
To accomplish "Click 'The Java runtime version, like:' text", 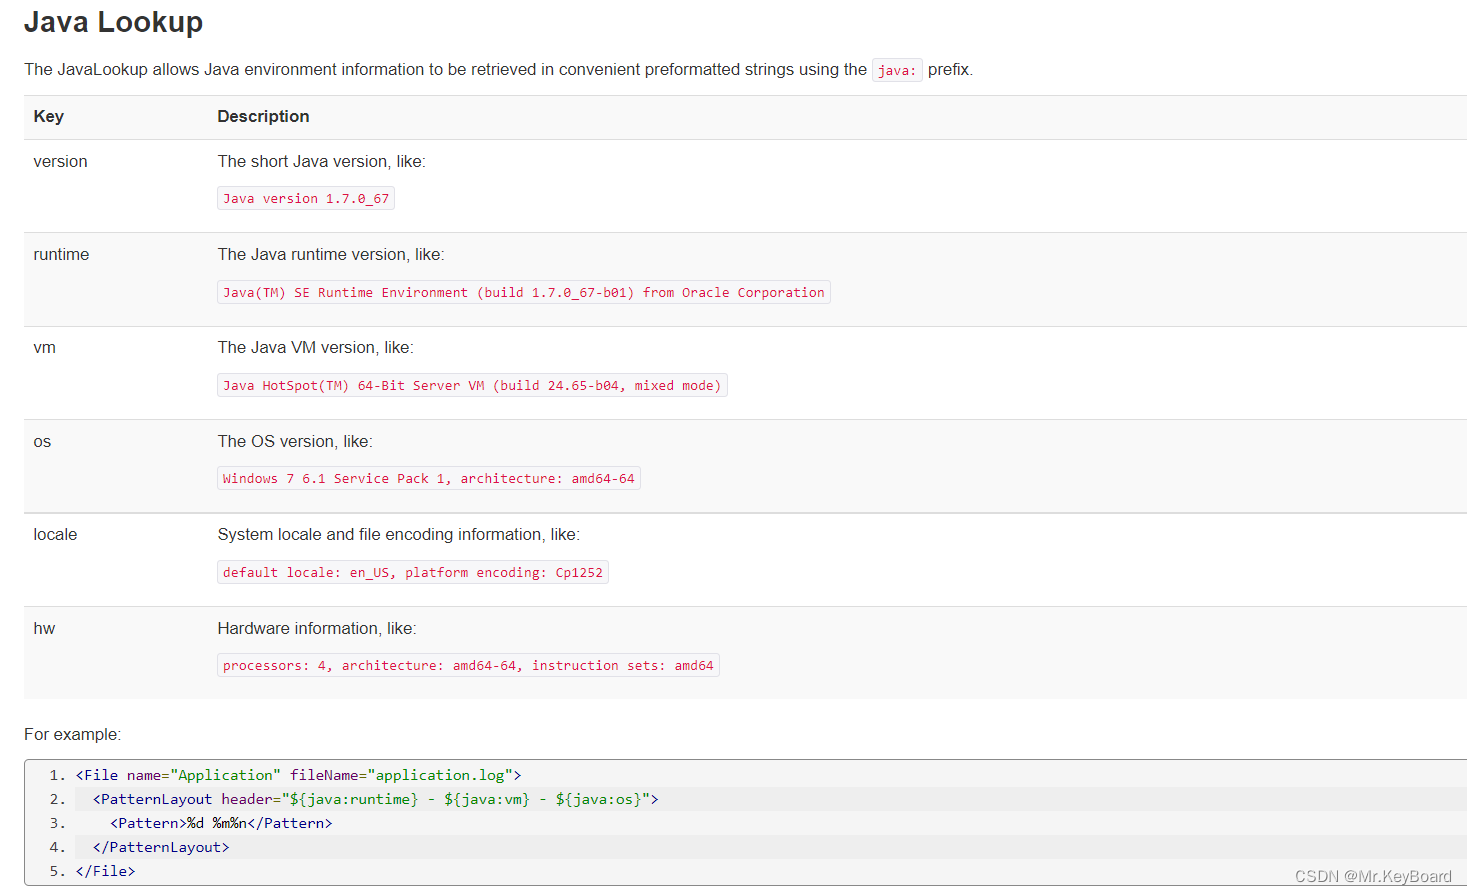I will [x=331, y=254].
